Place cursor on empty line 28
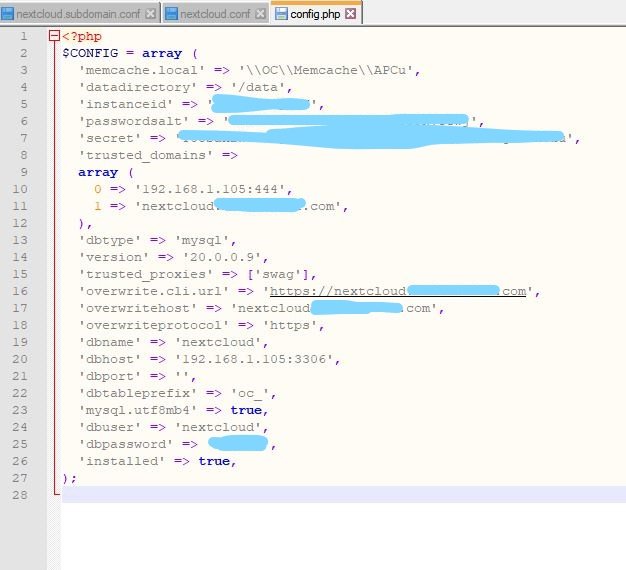The image size is (626, 570). click(343, 495)
